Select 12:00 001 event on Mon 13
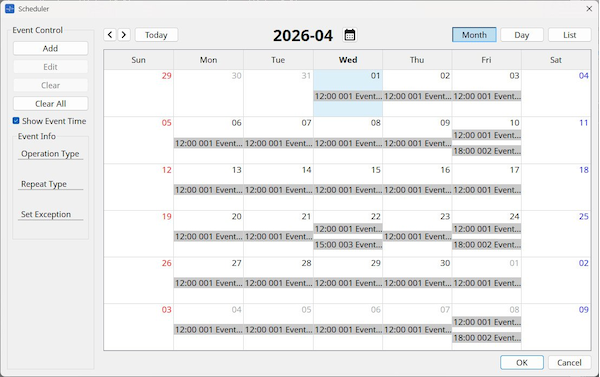 (209, 190)
